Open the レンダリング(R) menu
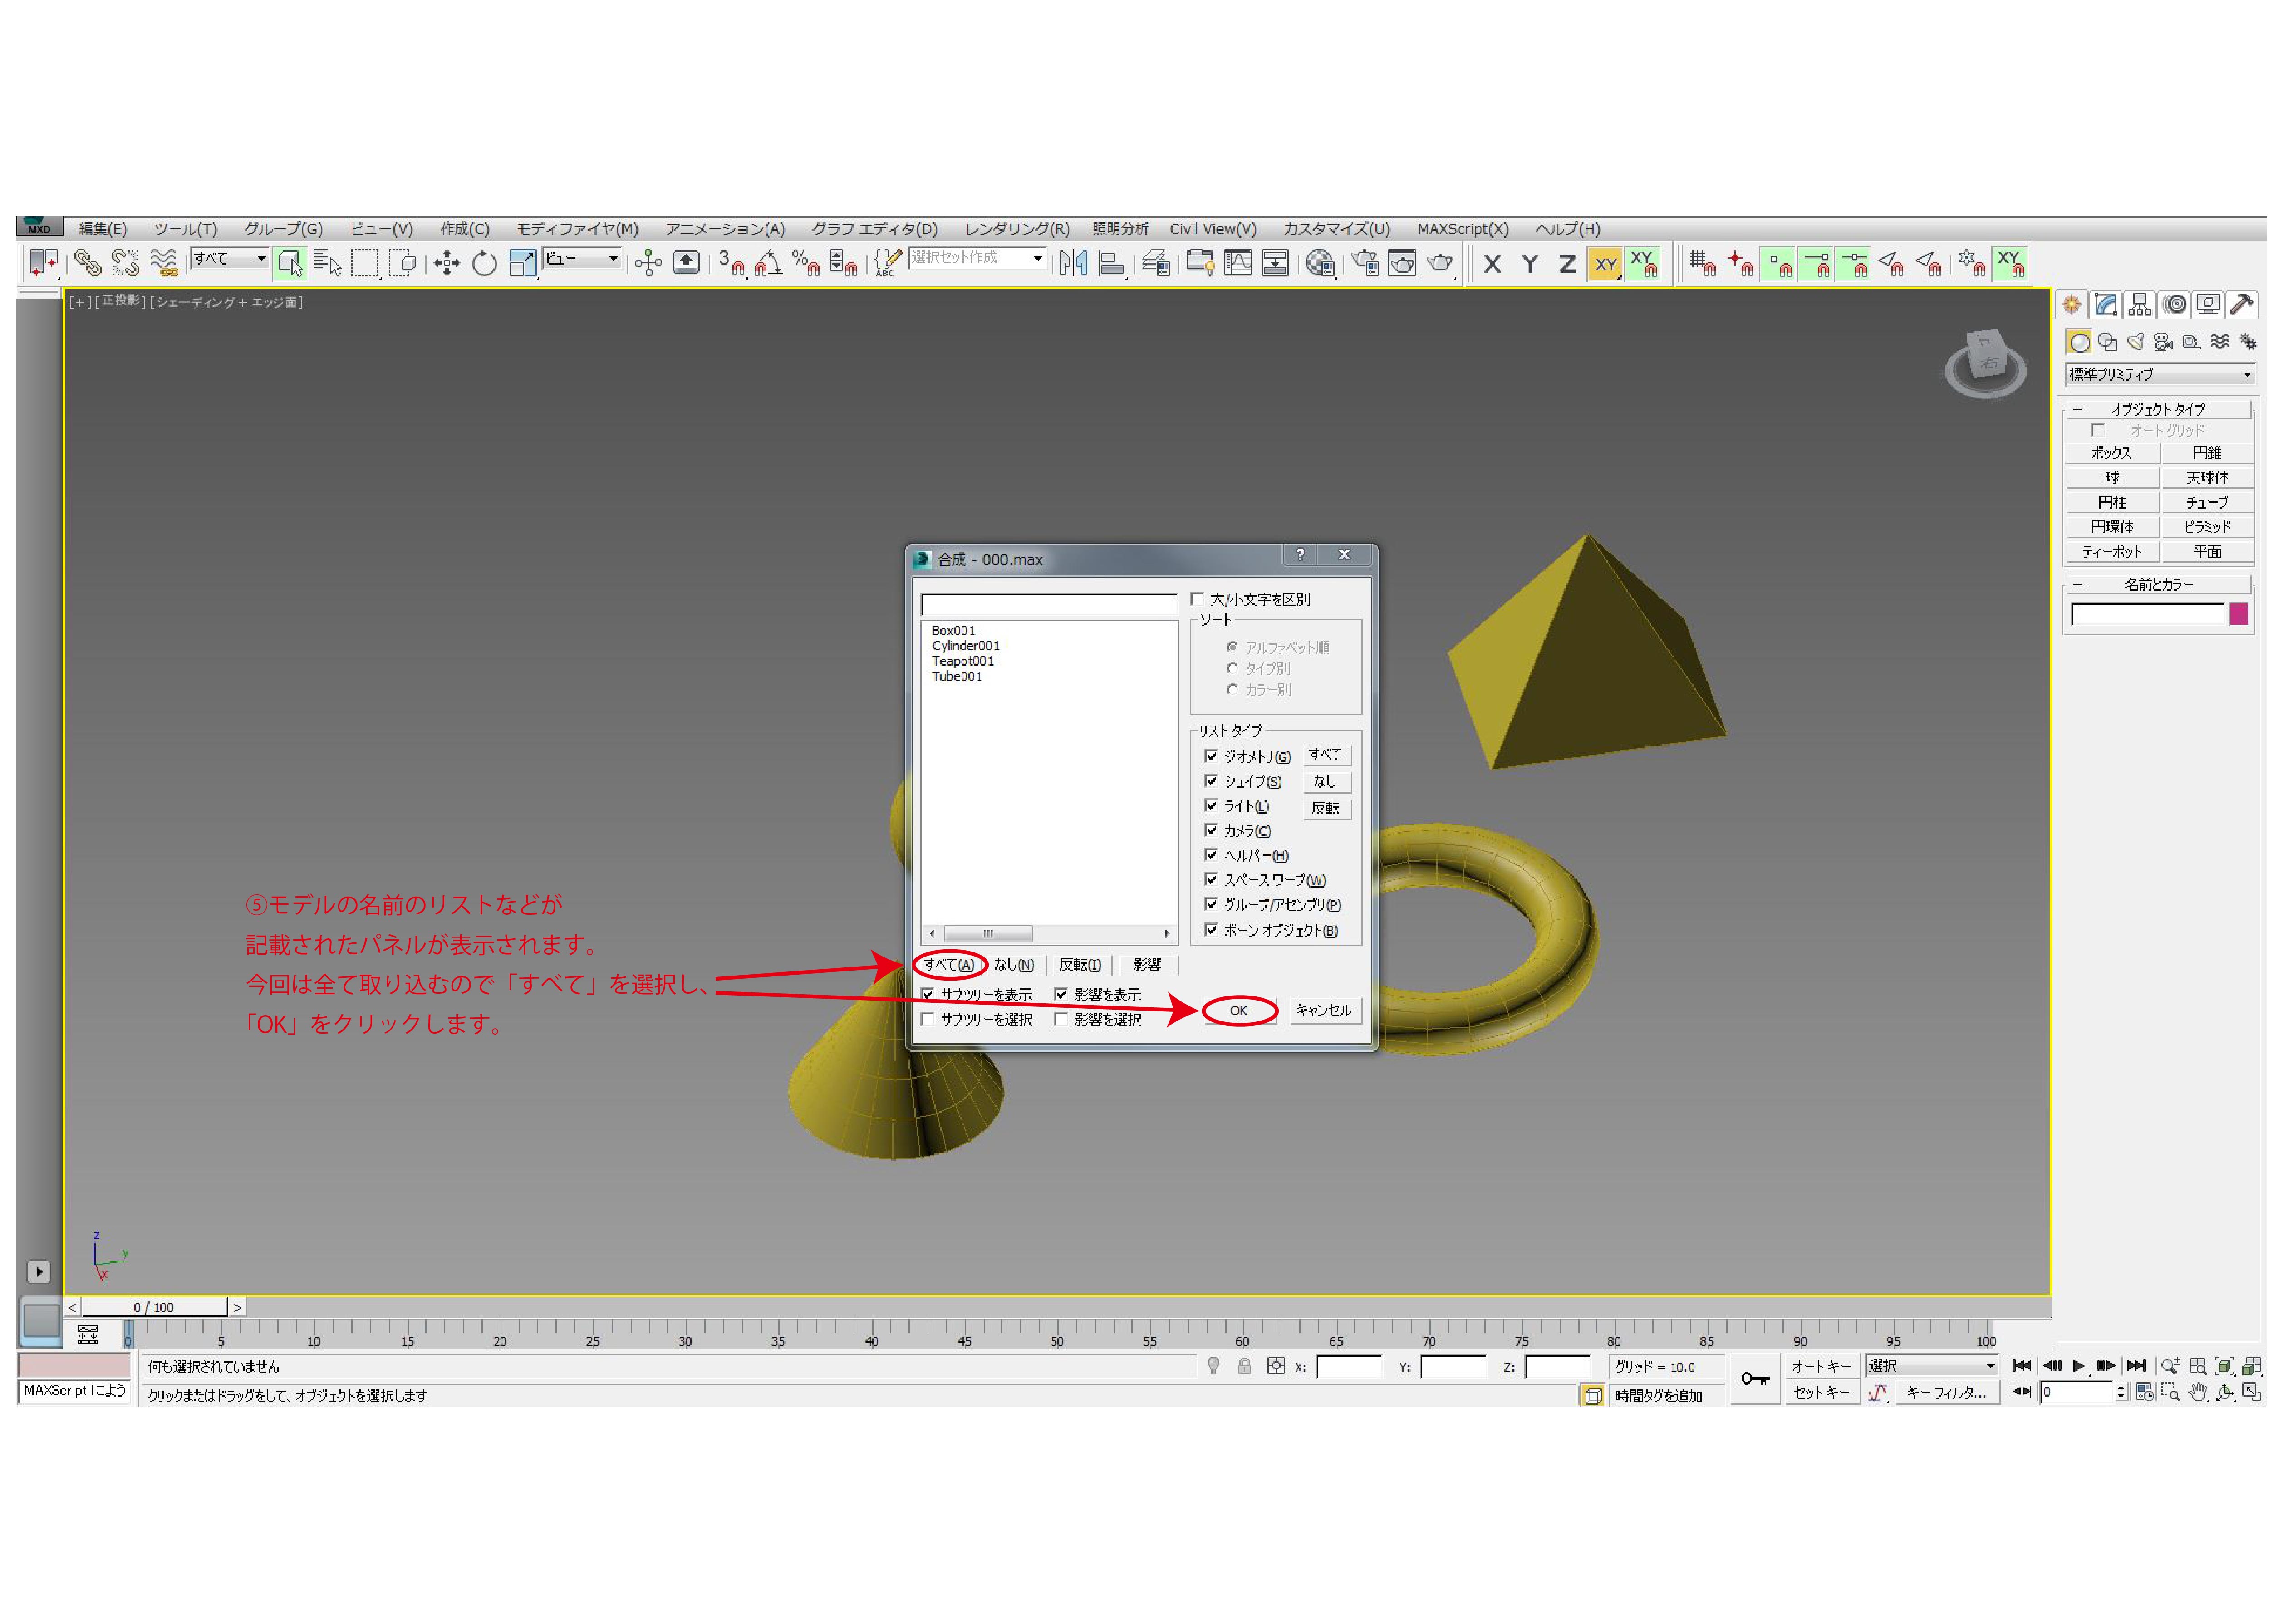 (x=1016, y=229)
